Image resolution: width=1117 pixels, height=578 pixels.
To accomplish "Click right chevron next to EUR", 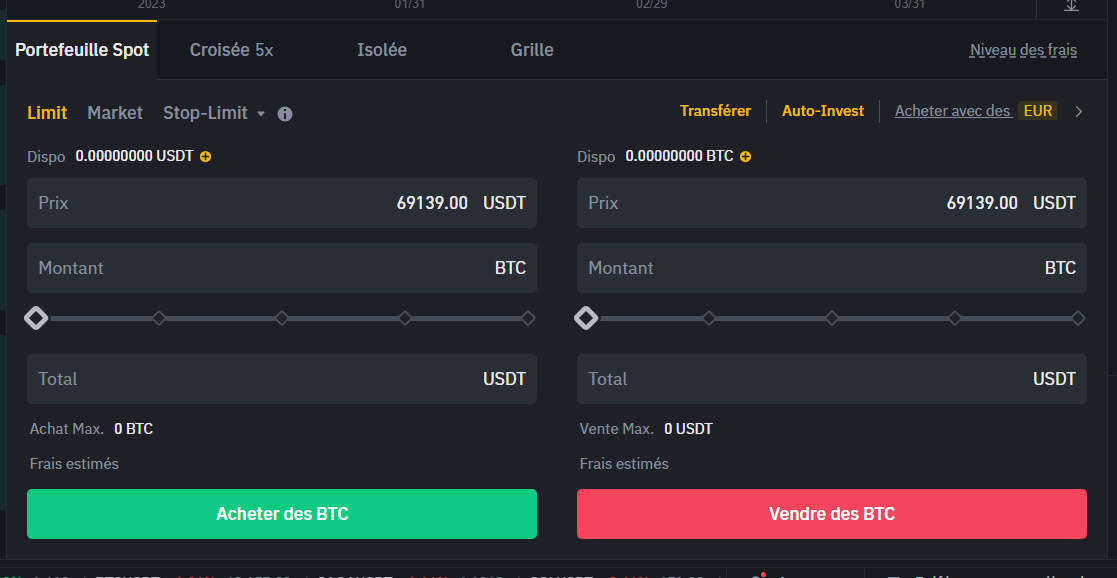I will tap(1079, 111).
